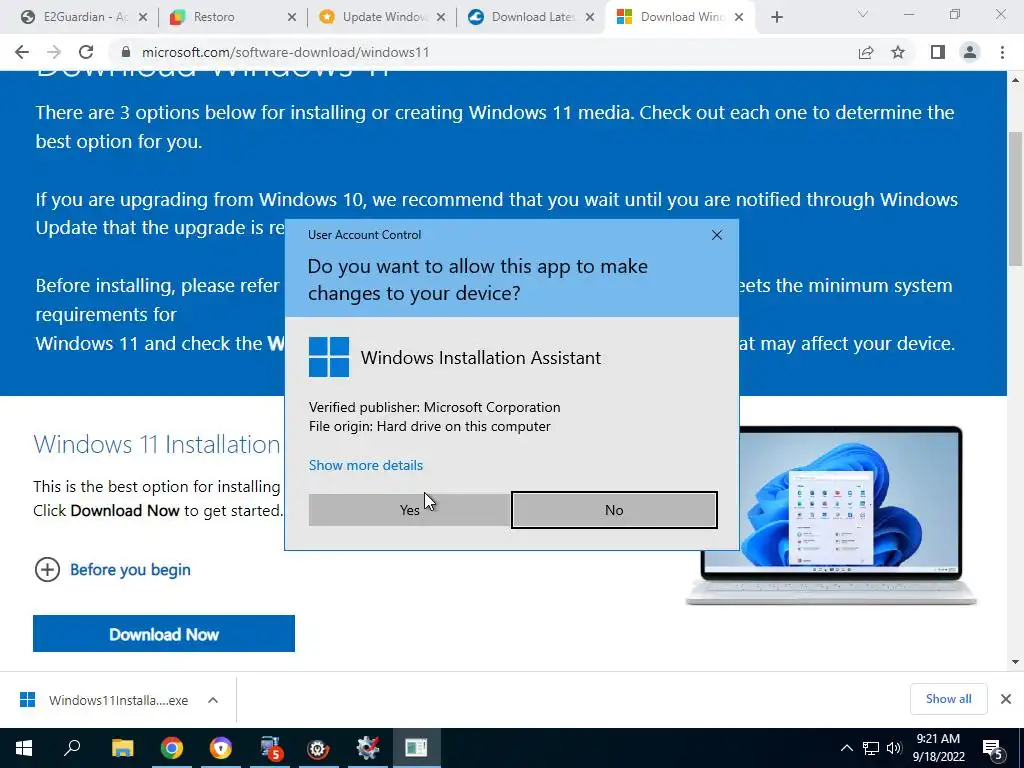Open the Chrome profile menu

point(970,52)
